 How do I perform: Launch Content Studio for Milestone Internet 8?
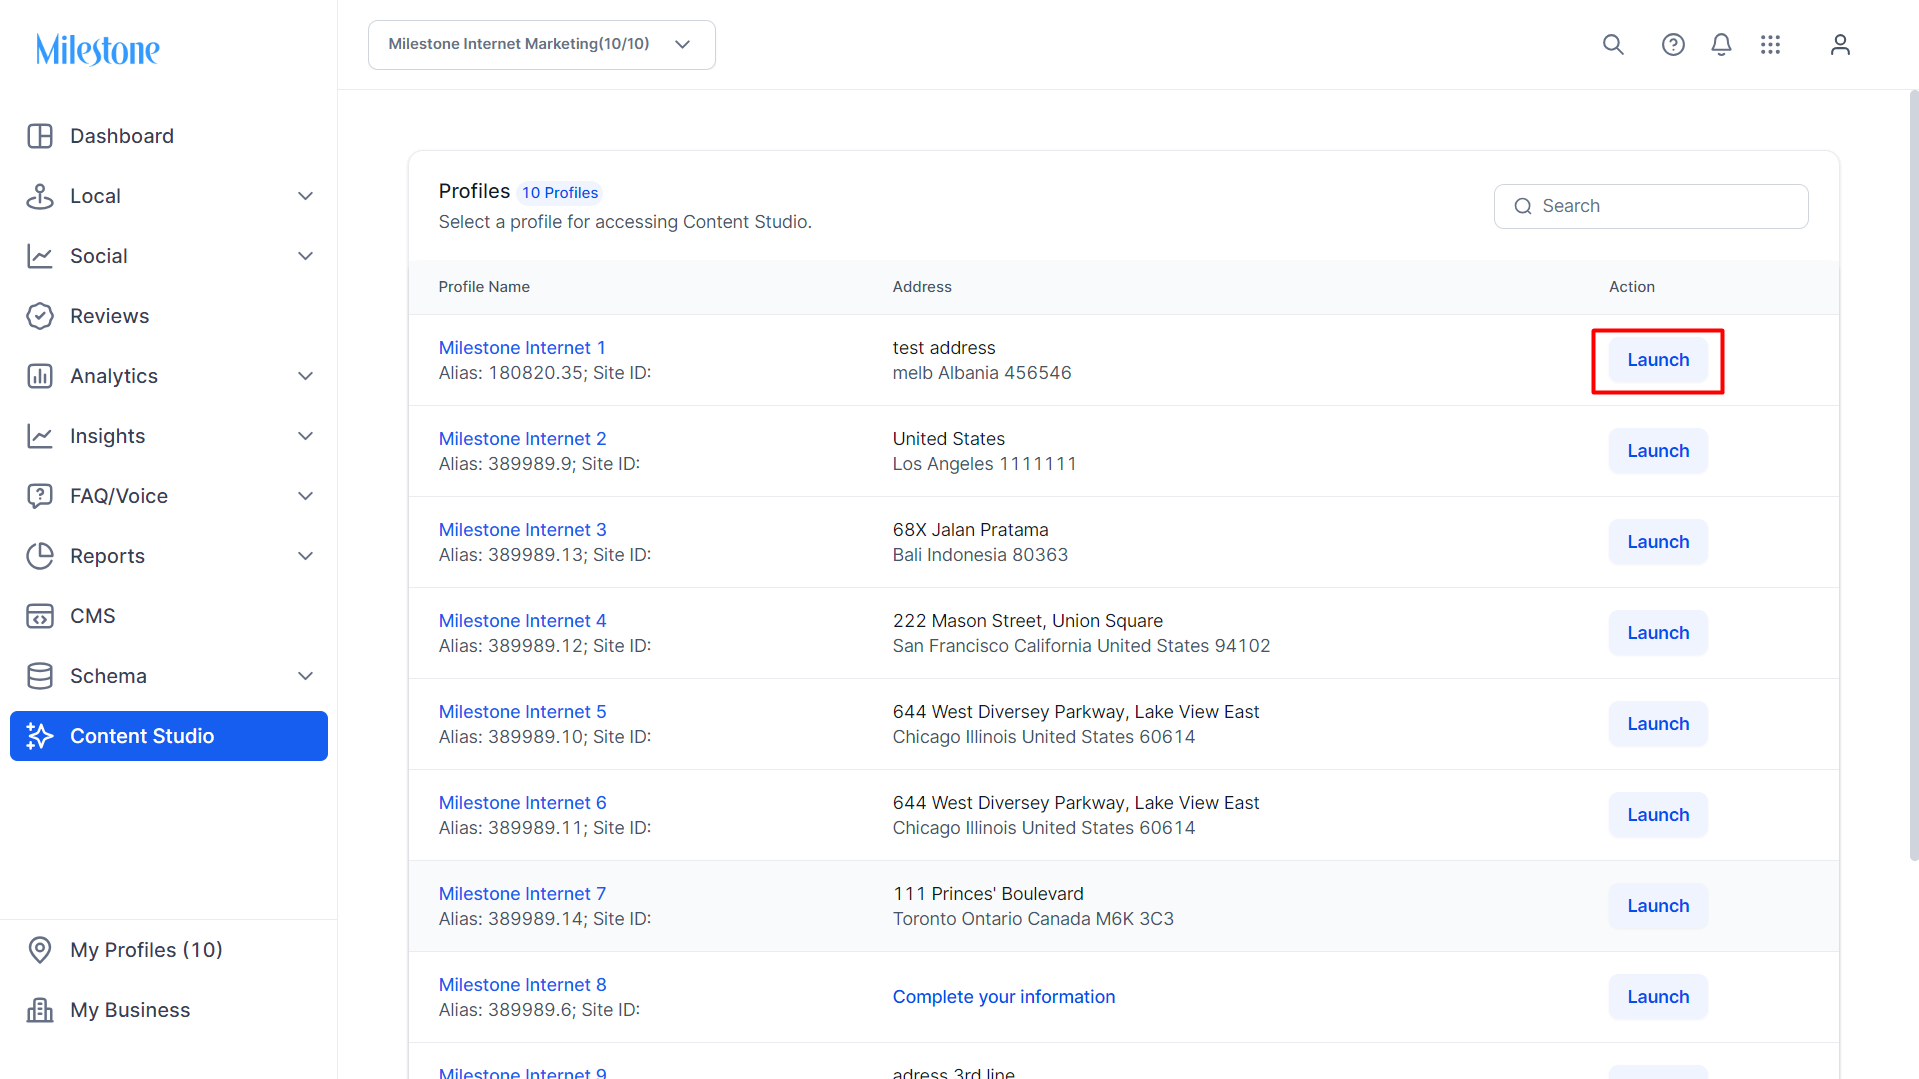pos(1658,997)
